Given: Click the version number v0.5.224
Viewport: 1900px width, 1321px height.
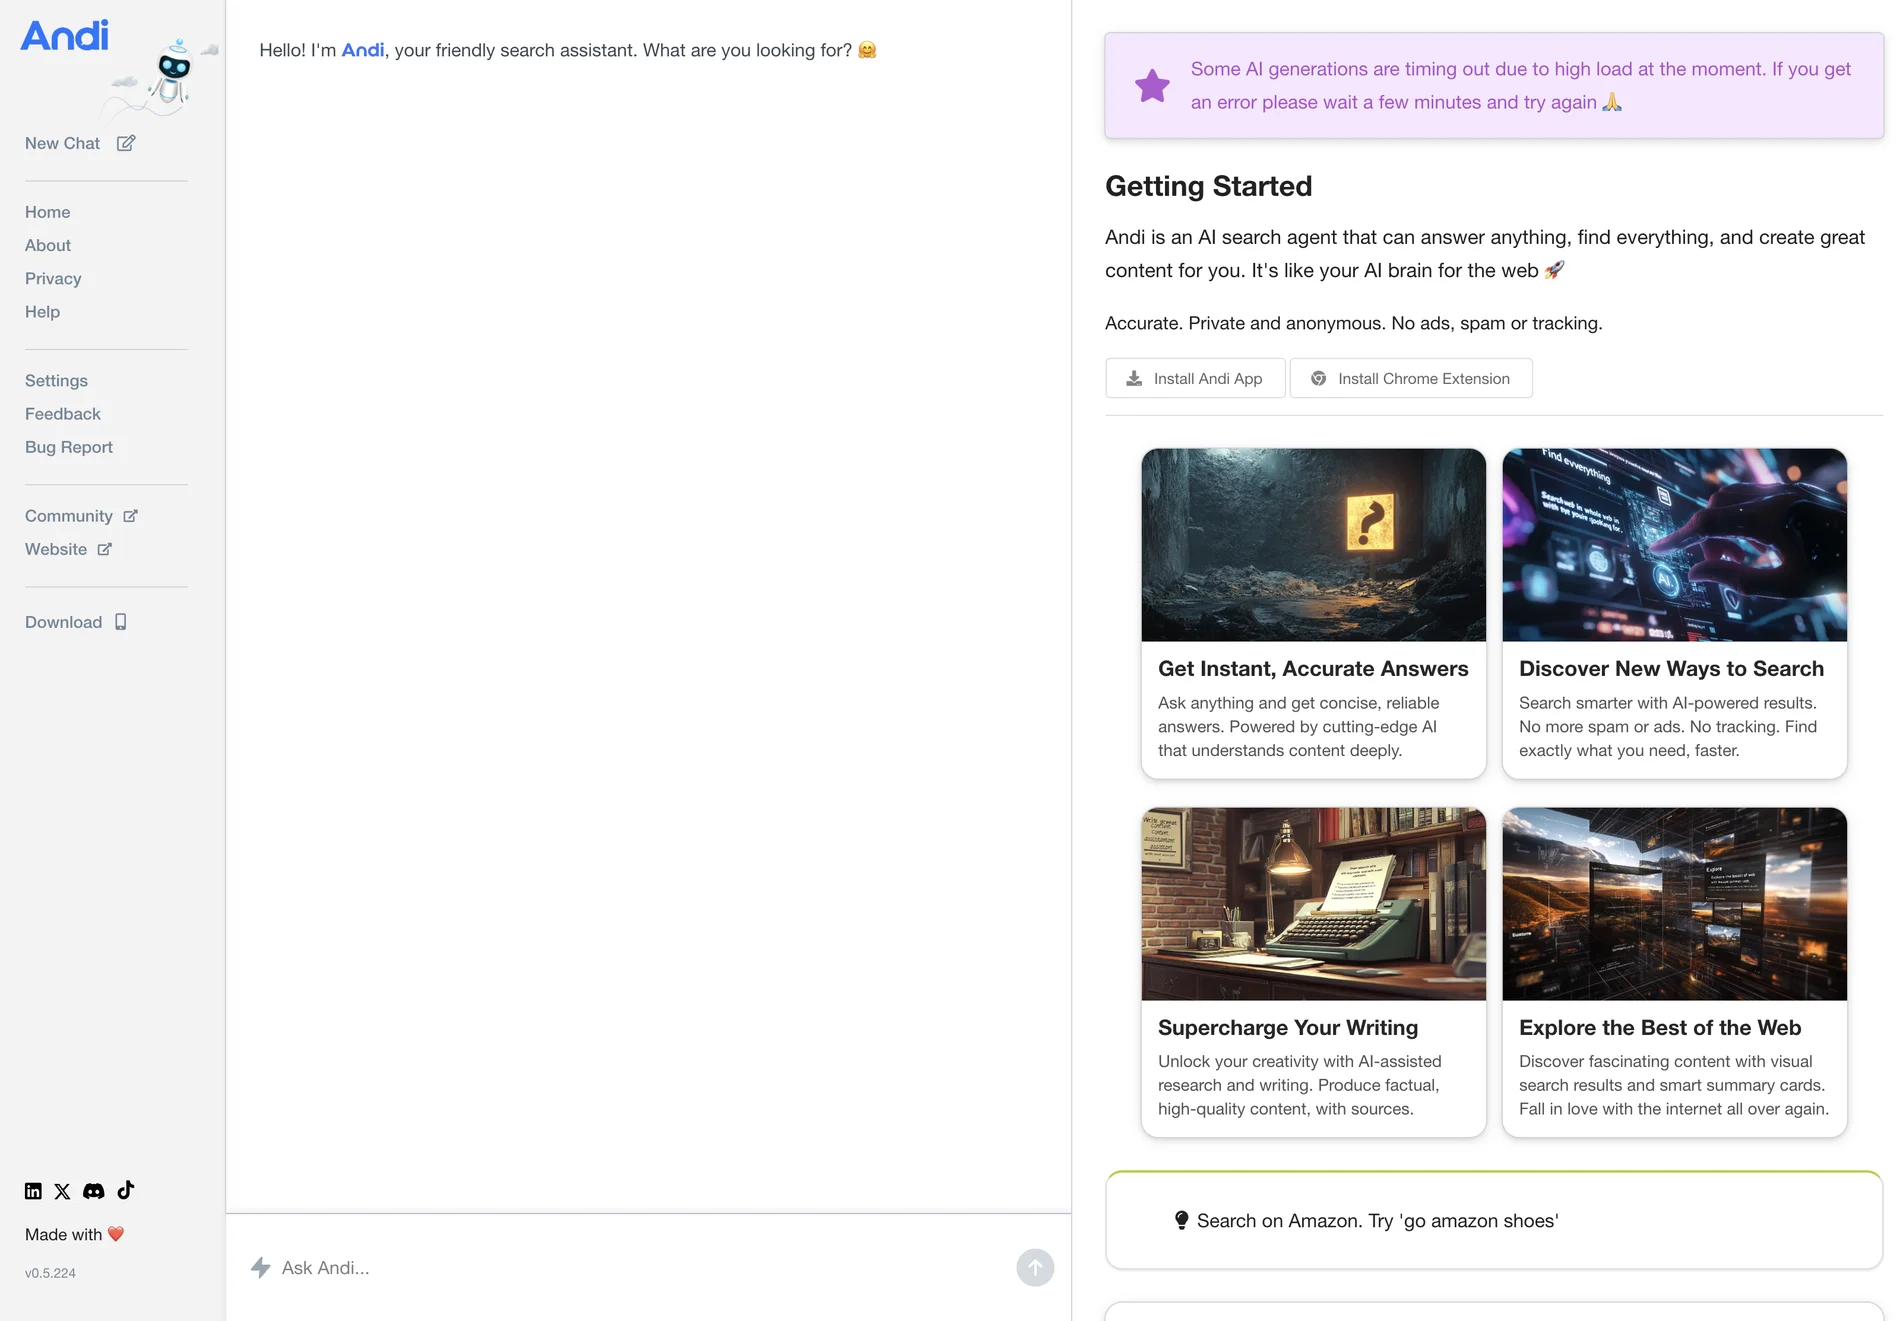Looking at the screenshot, I should pyautogui.click(x=50, y=1273).
